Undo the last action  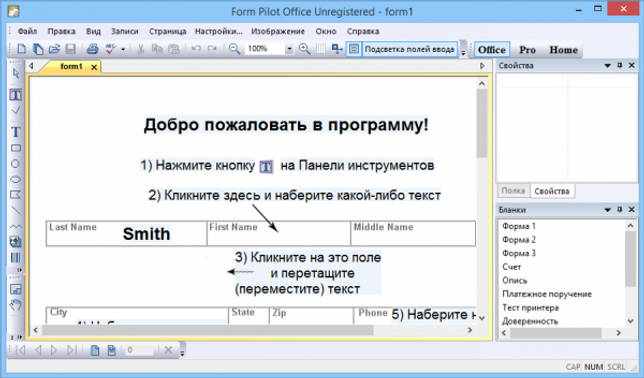[196, 49]
